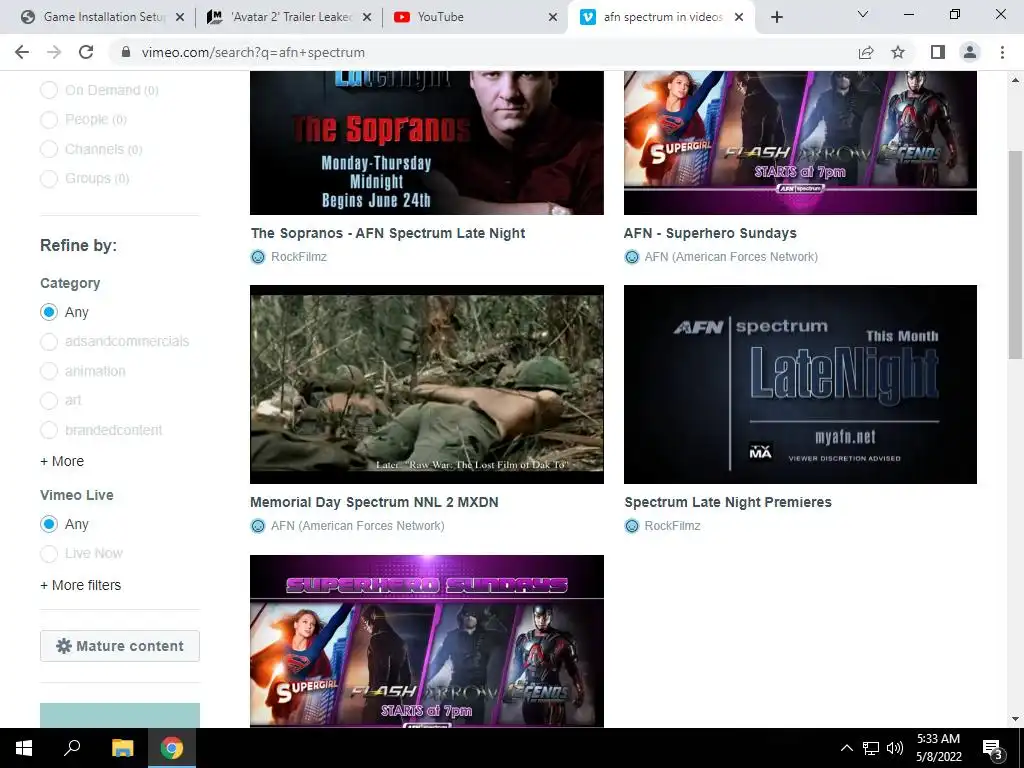Viewport: 1024px width, 768px height.
Task: Open AFN (American Forces Network) under Memorial Day
Action: (x=358, y=526)
